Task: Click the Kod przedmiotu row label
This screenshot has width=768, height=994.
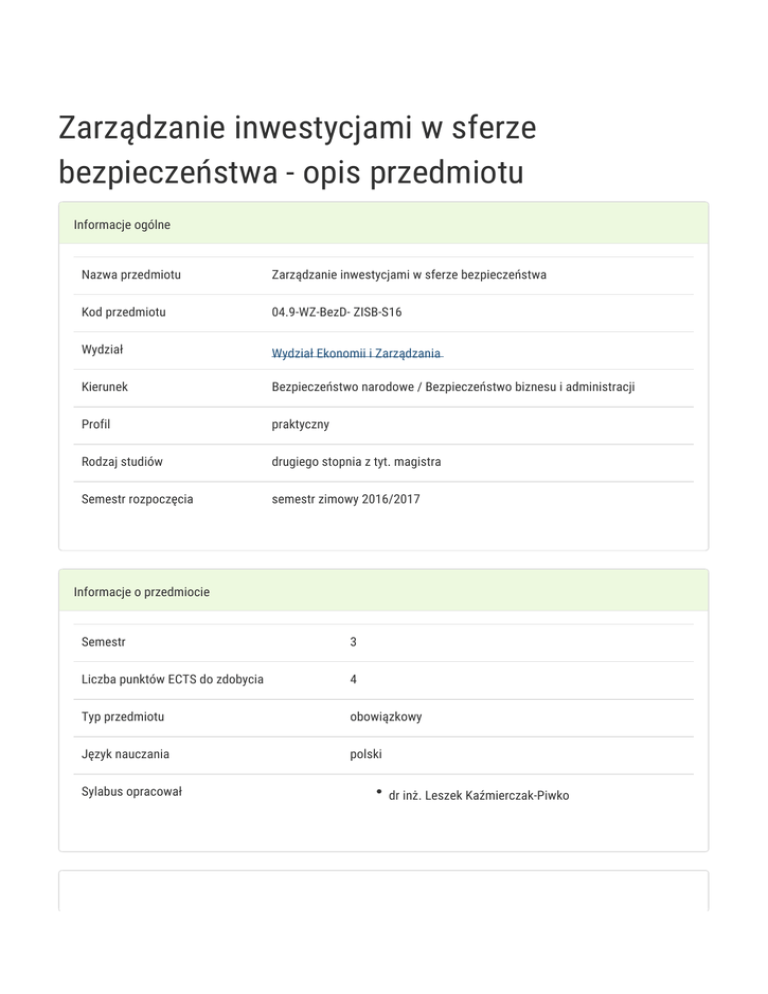Action: [x=124, y=313]
